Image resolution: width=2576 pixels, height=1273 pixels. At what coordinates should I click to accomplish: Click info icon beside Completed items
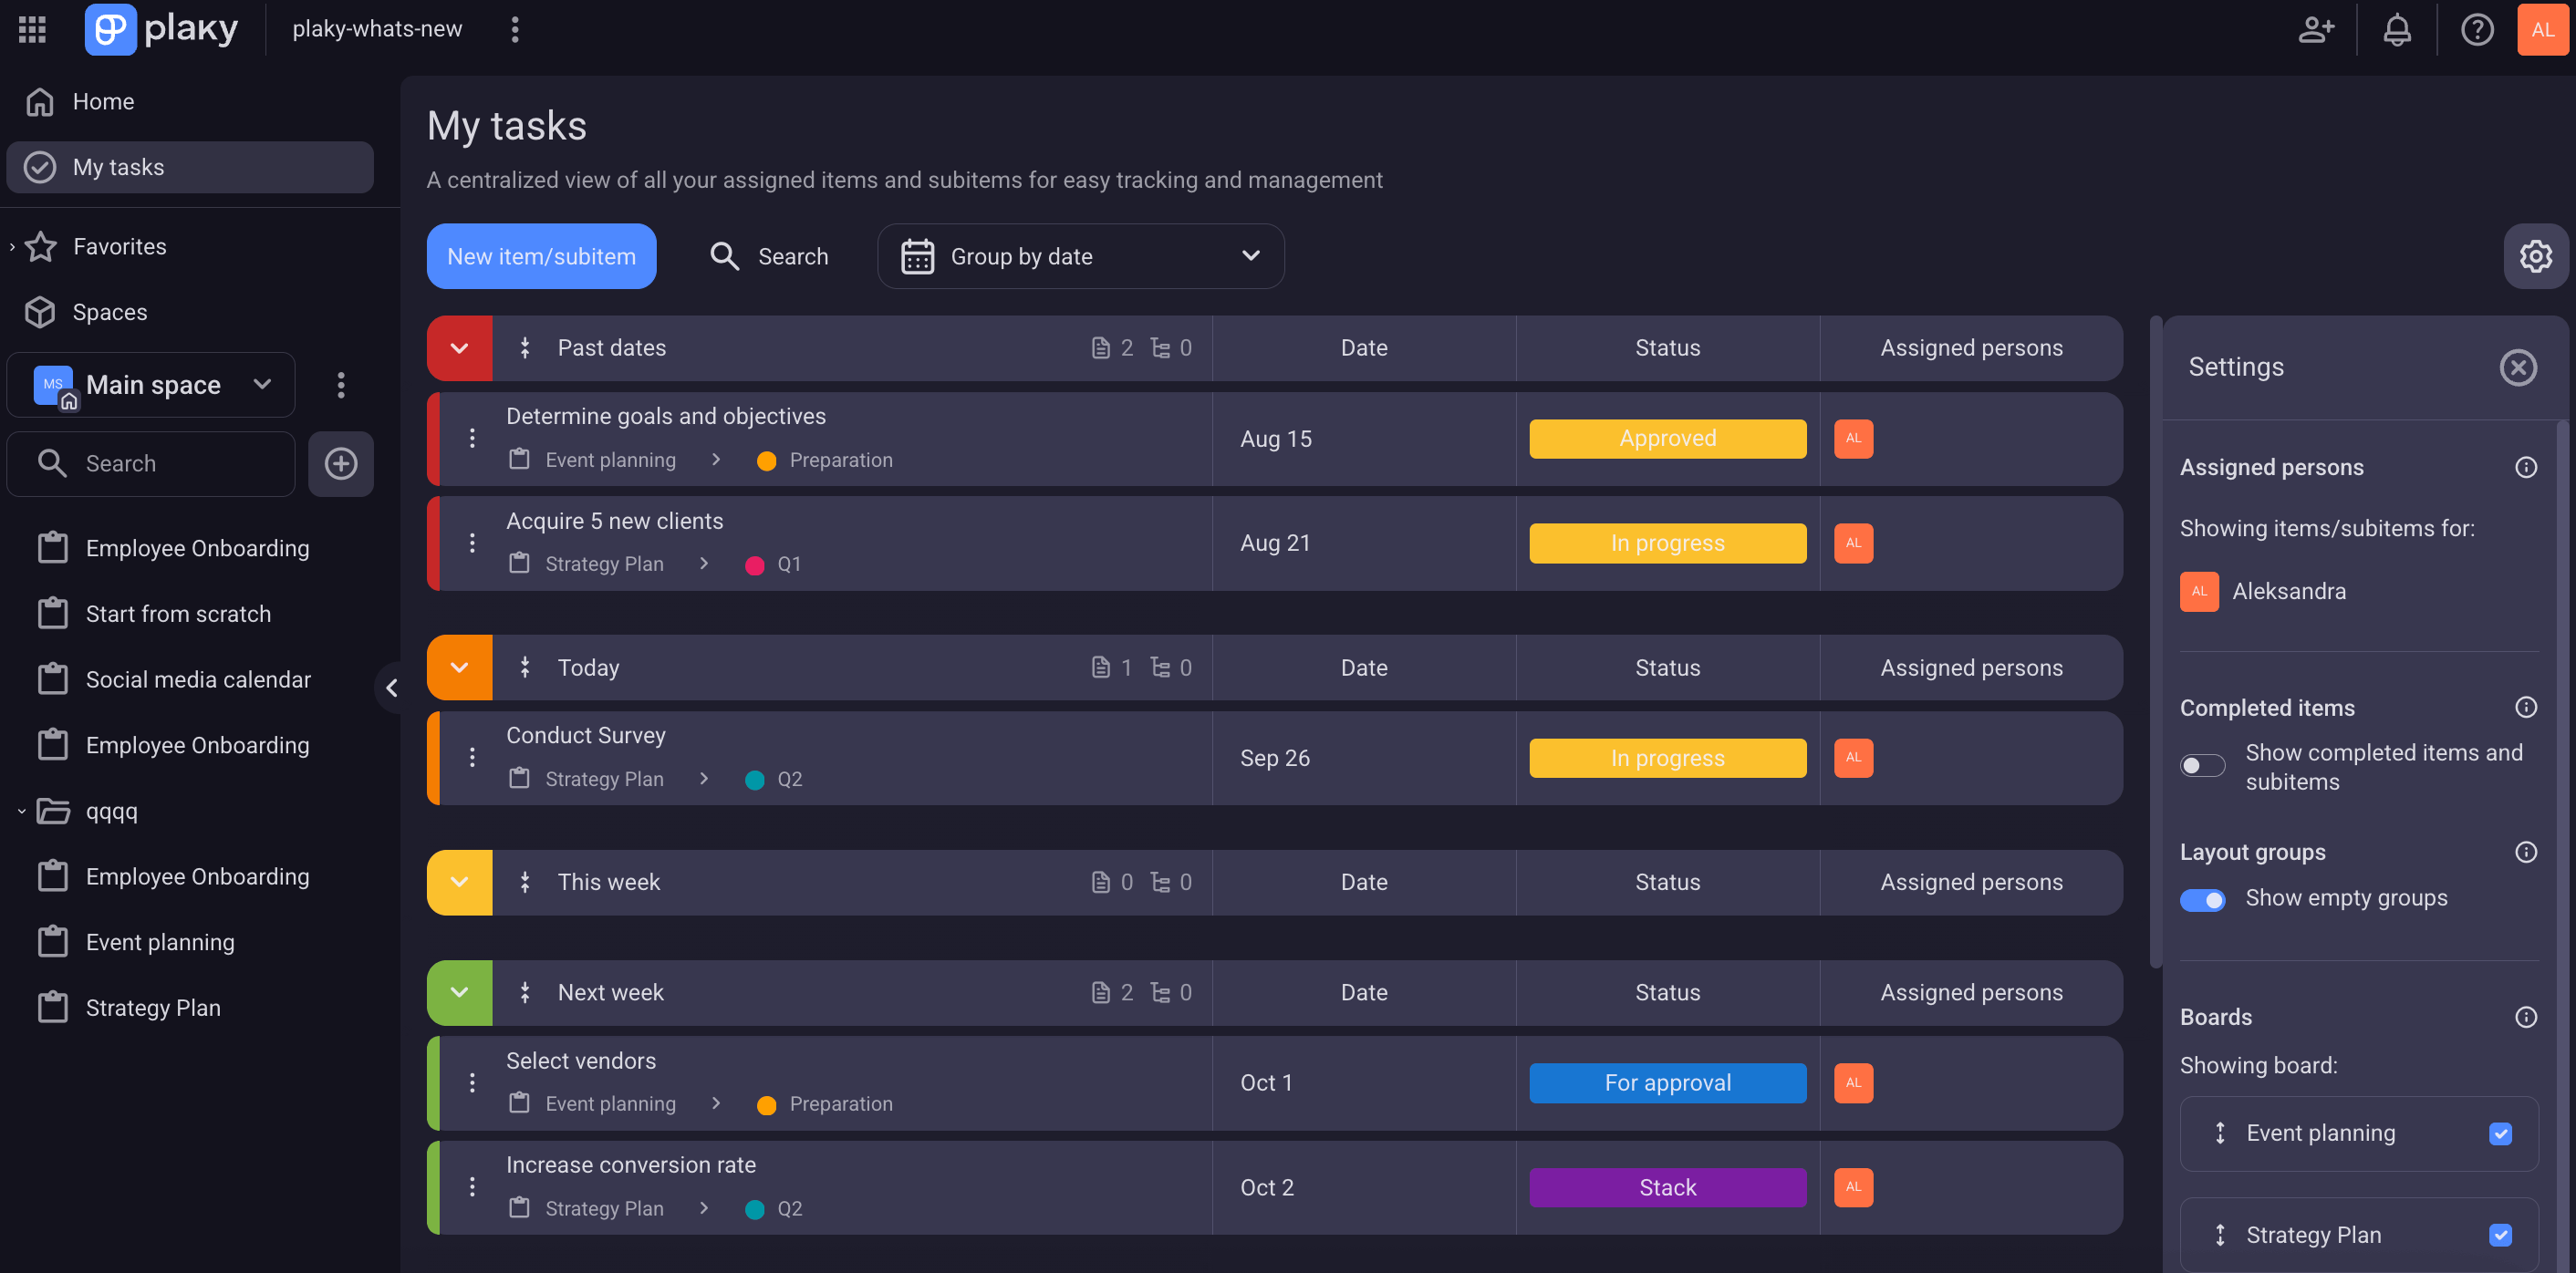point(2525,707)
